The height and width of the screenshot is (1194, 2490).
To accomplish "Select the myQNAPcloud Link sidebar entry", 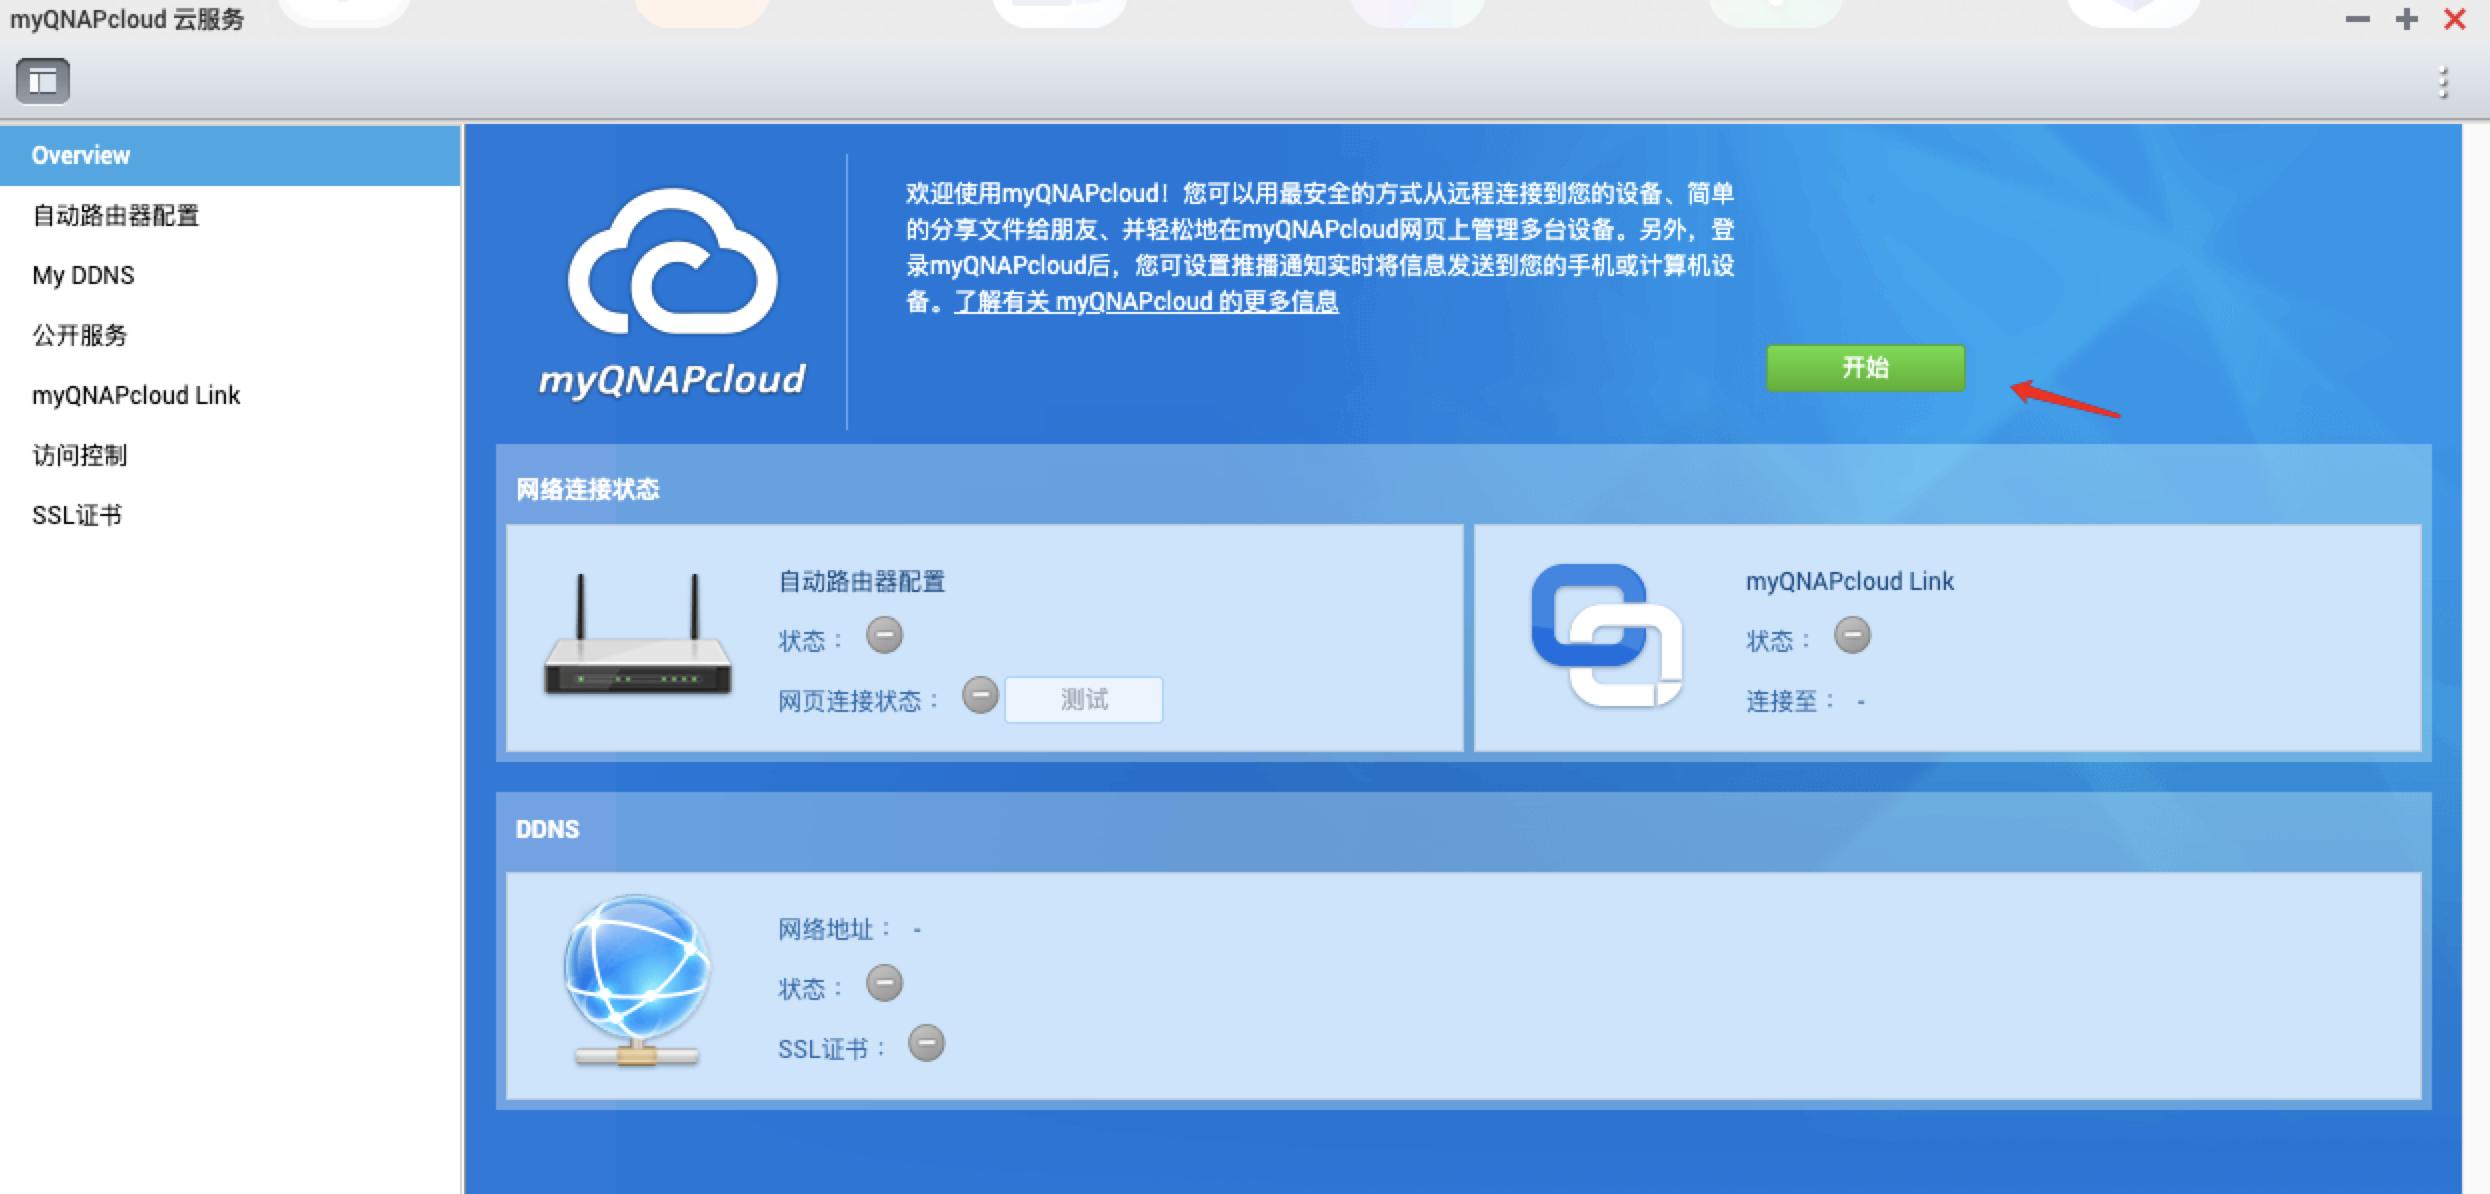I will (x=136, y=395).
